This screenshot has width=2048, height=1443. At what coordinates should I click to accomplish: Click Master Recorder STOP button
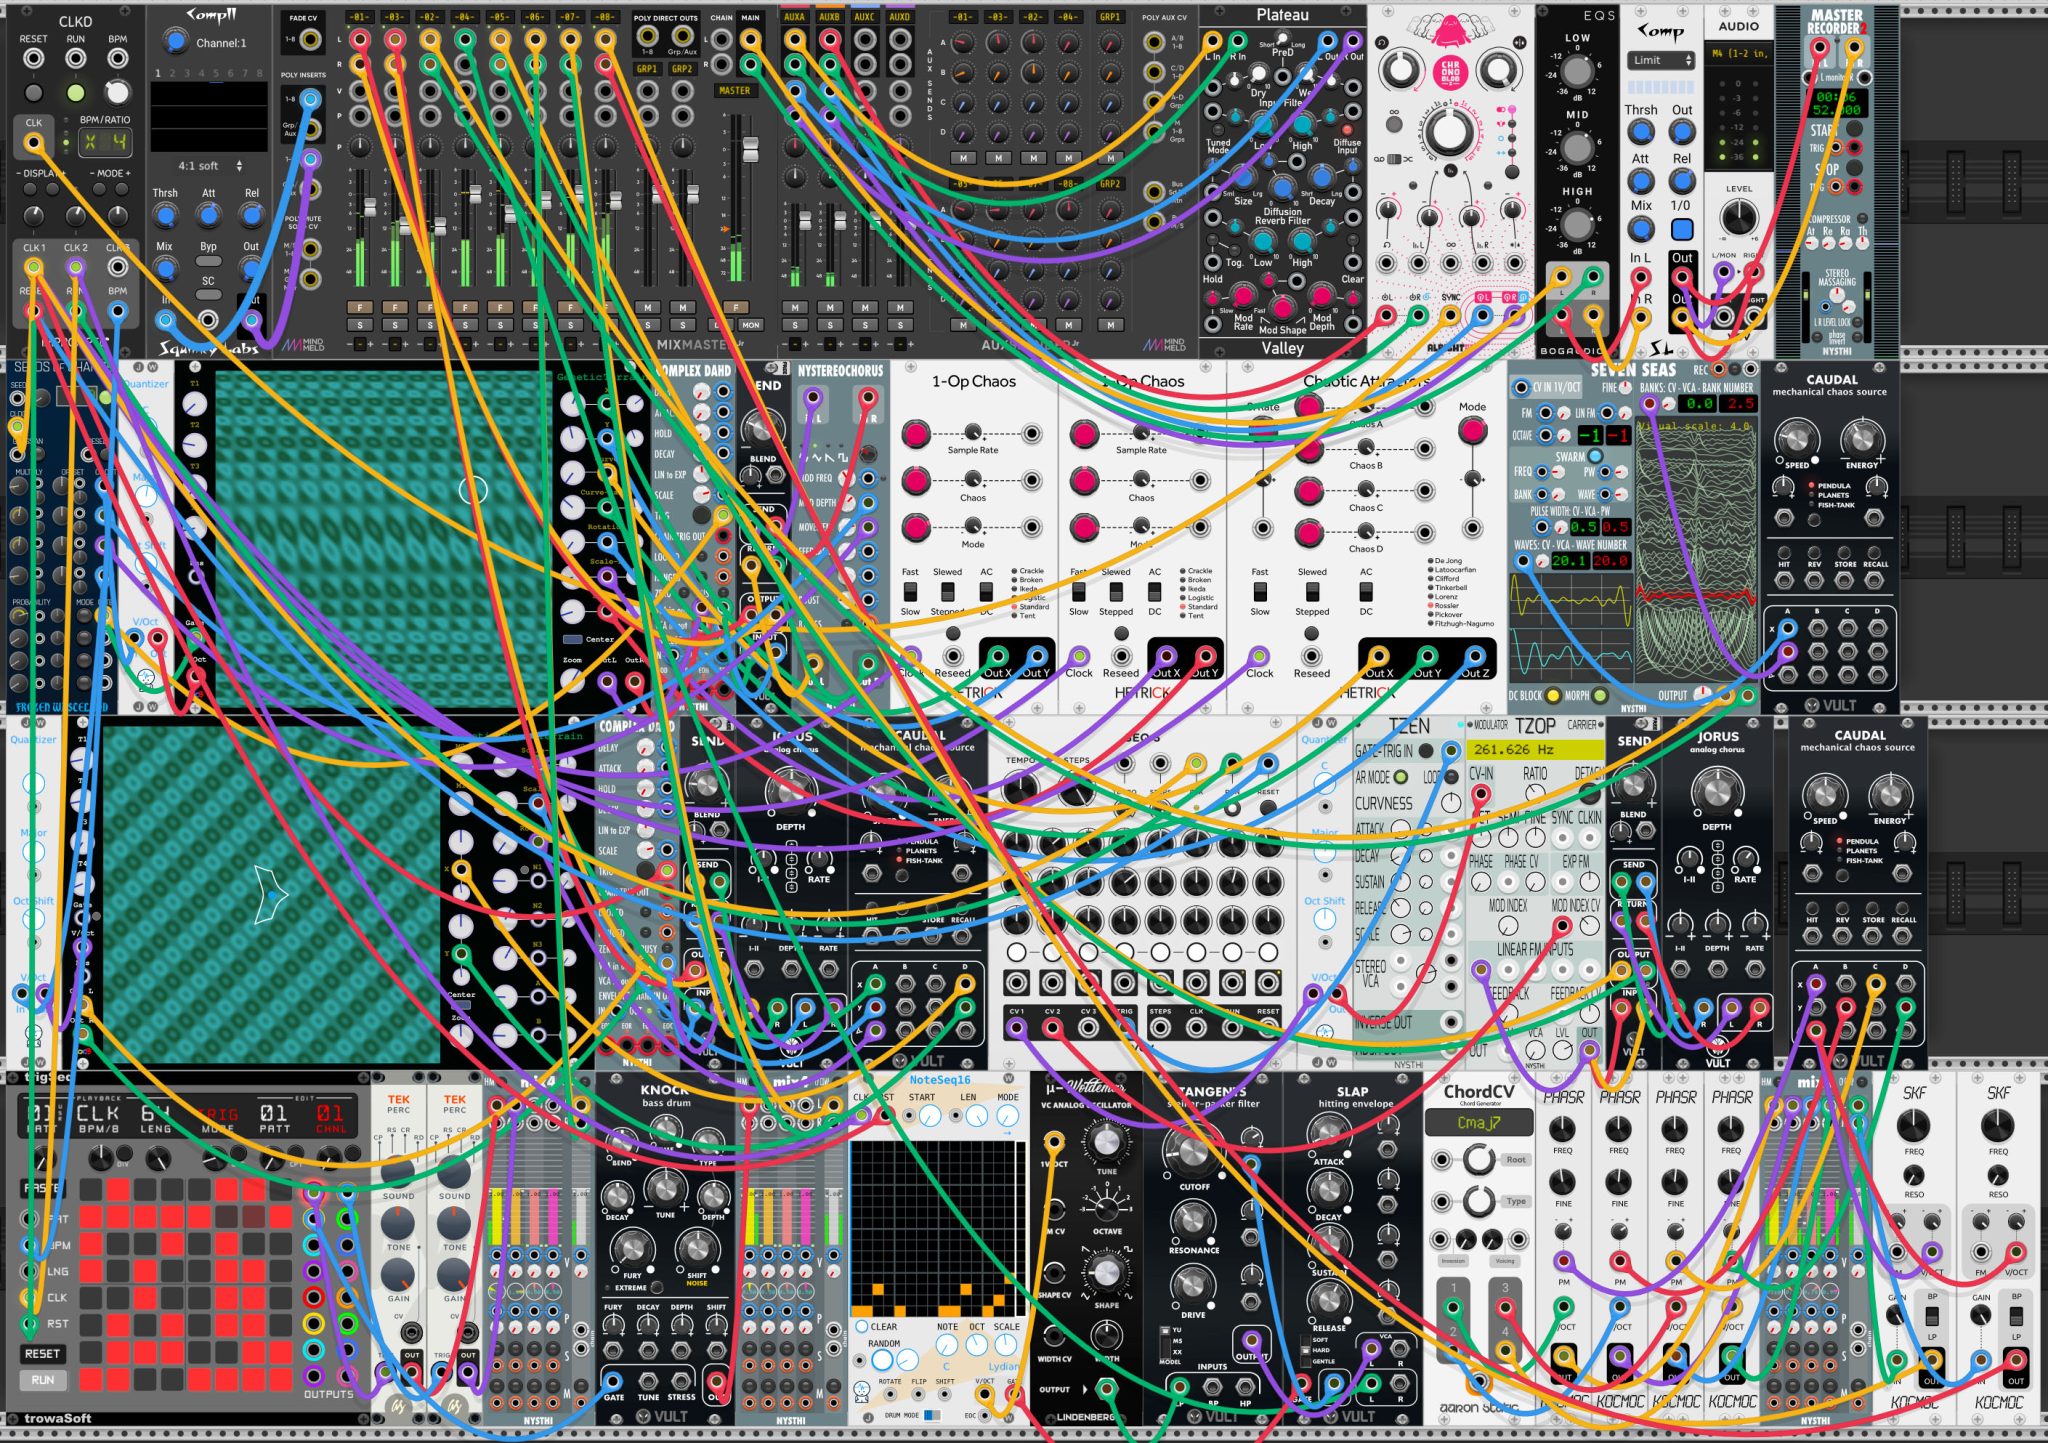[x=1853, y=170]
